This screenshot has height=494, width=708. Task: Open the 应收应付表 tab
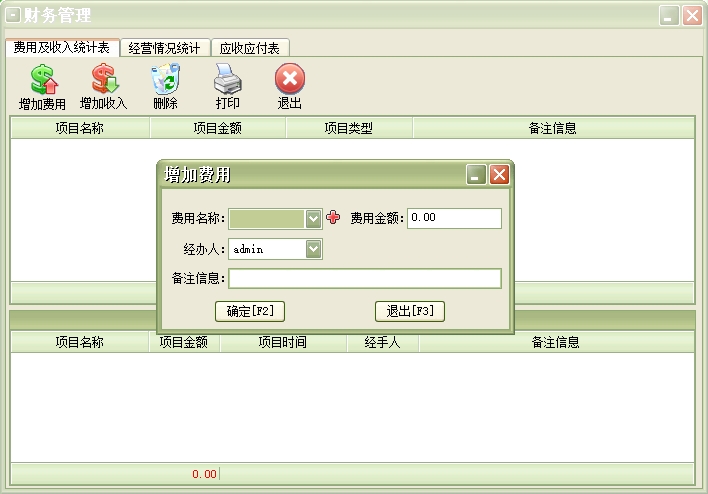coord(250,48)
